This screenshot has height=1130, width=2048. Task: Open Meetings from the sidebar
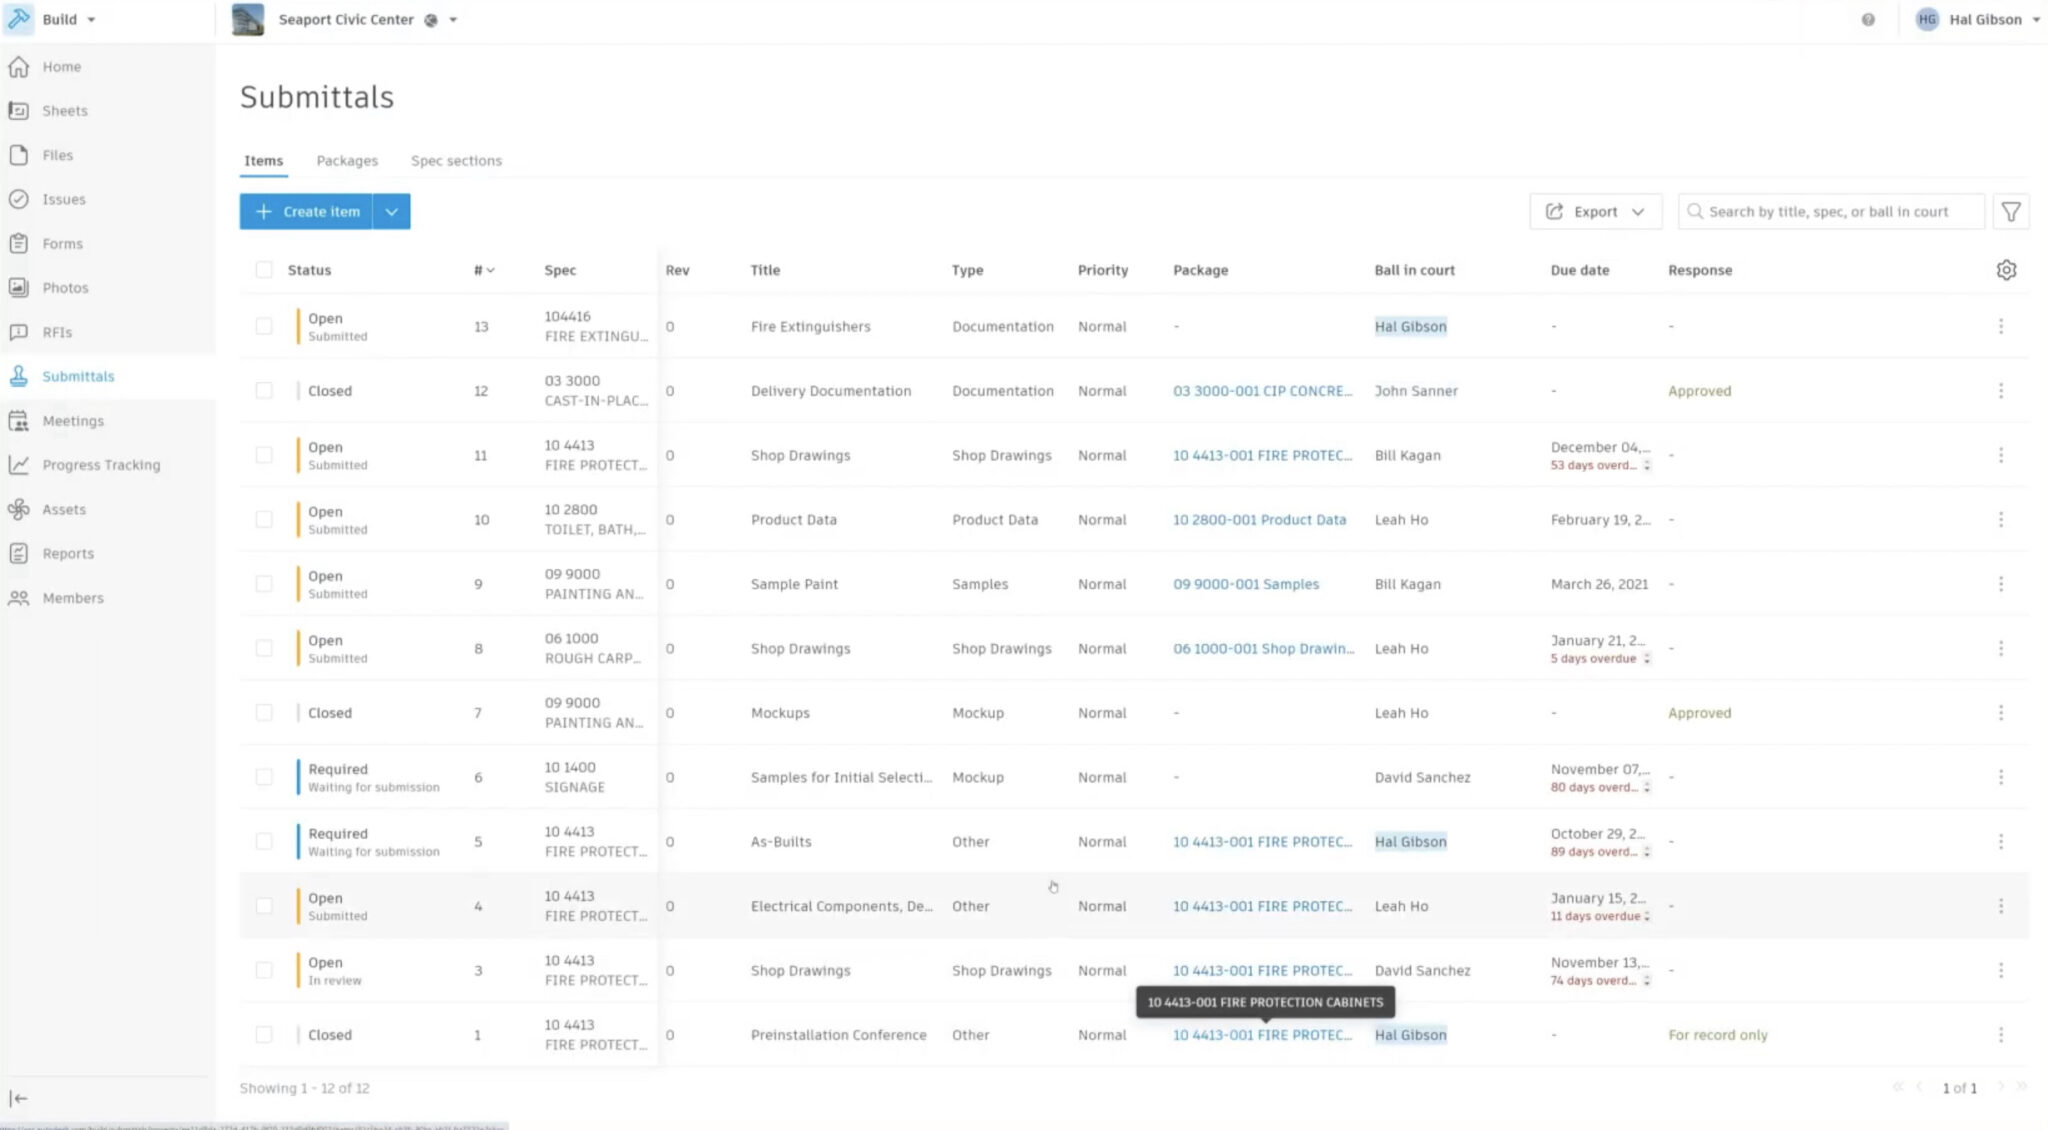(73, 421)
